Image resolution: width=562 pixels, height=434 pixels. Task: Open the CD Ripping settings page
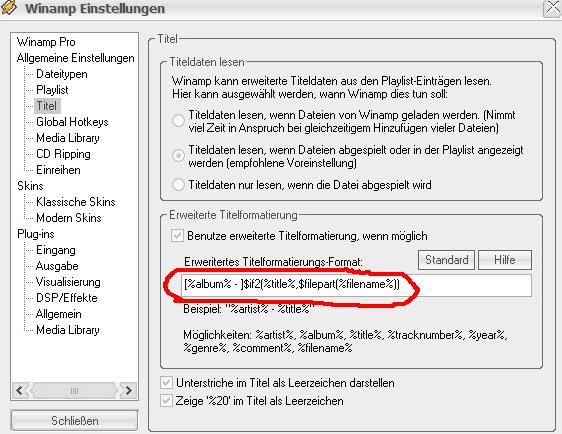pos(63,154)
